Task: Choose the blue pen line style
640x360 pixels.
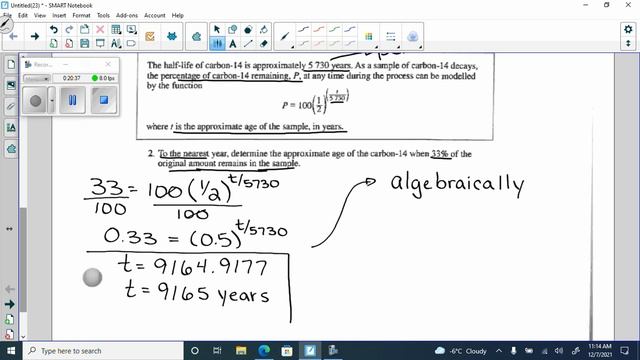Action: [x=350, y=29]
